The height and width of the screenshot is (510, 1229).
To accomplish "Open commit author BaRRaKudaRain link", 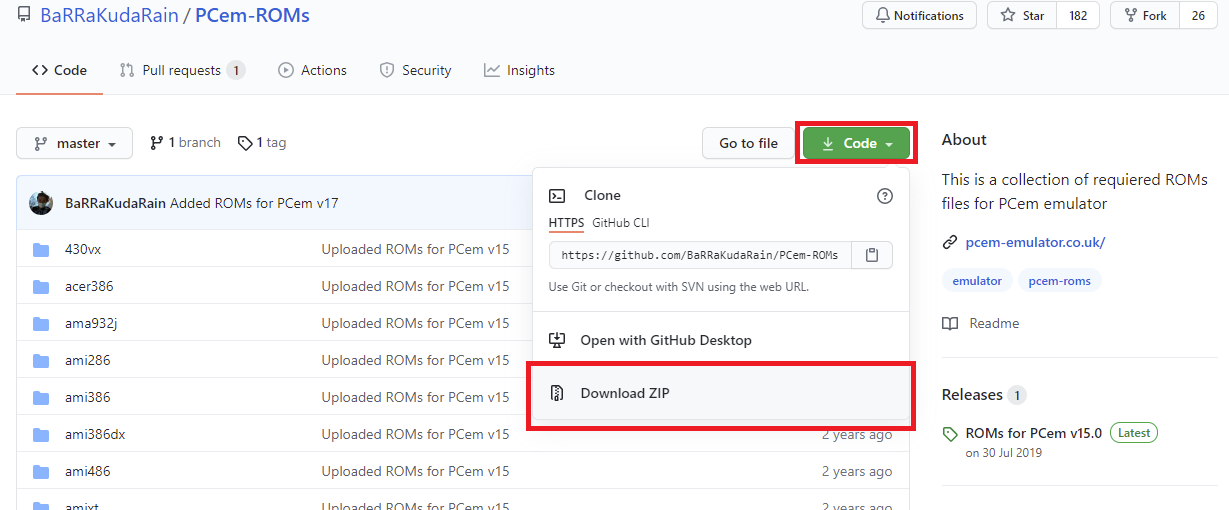I will (x=115, y=203).
